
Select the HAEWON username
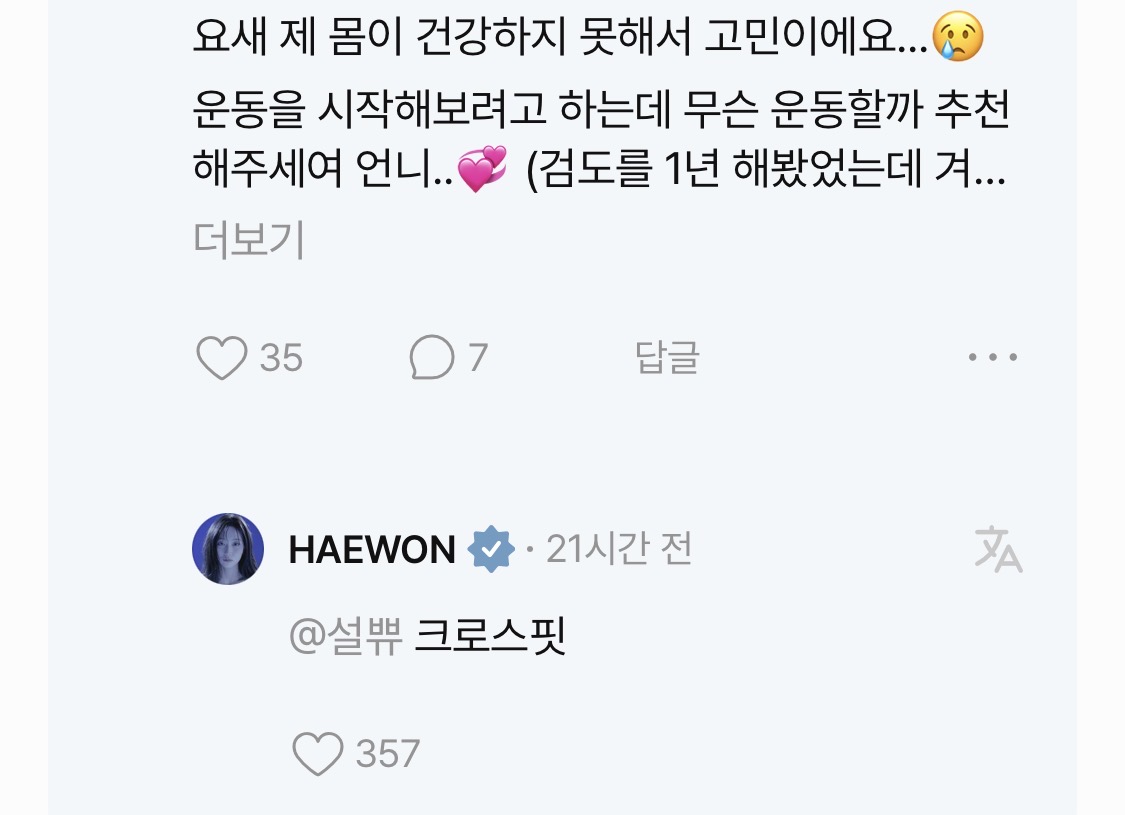click(x=372, y=550)
